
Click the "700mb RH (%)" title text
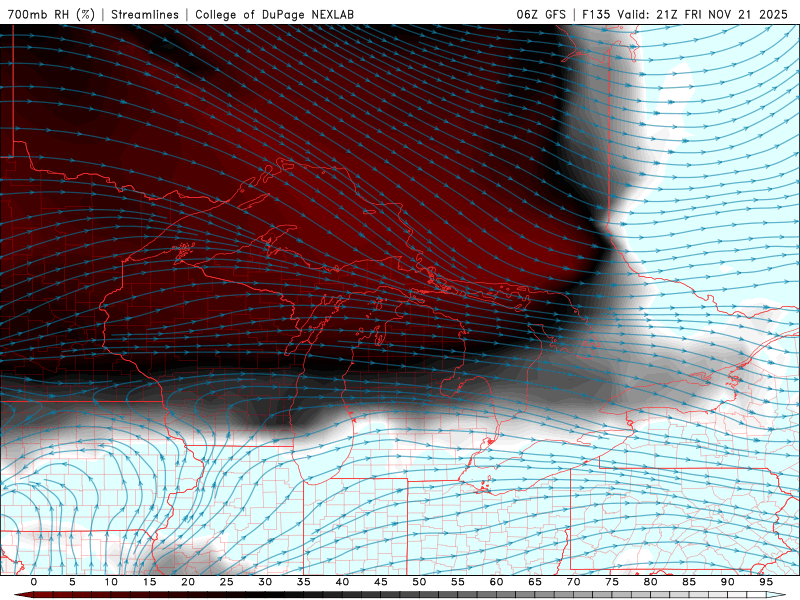point(51,14)
